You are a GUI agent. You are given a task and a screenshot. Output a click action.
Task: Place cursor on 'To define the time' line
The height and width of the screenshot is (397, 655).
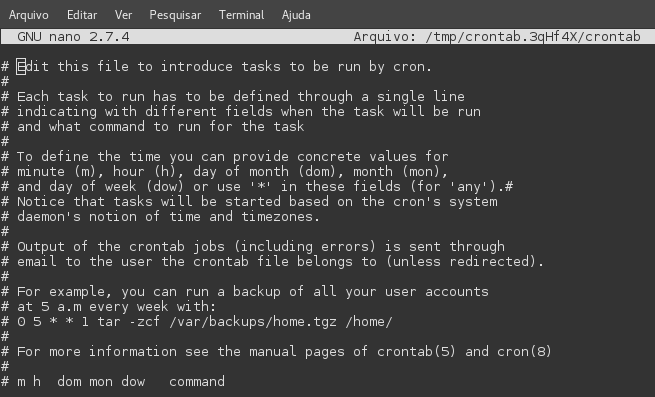point(225,157)
